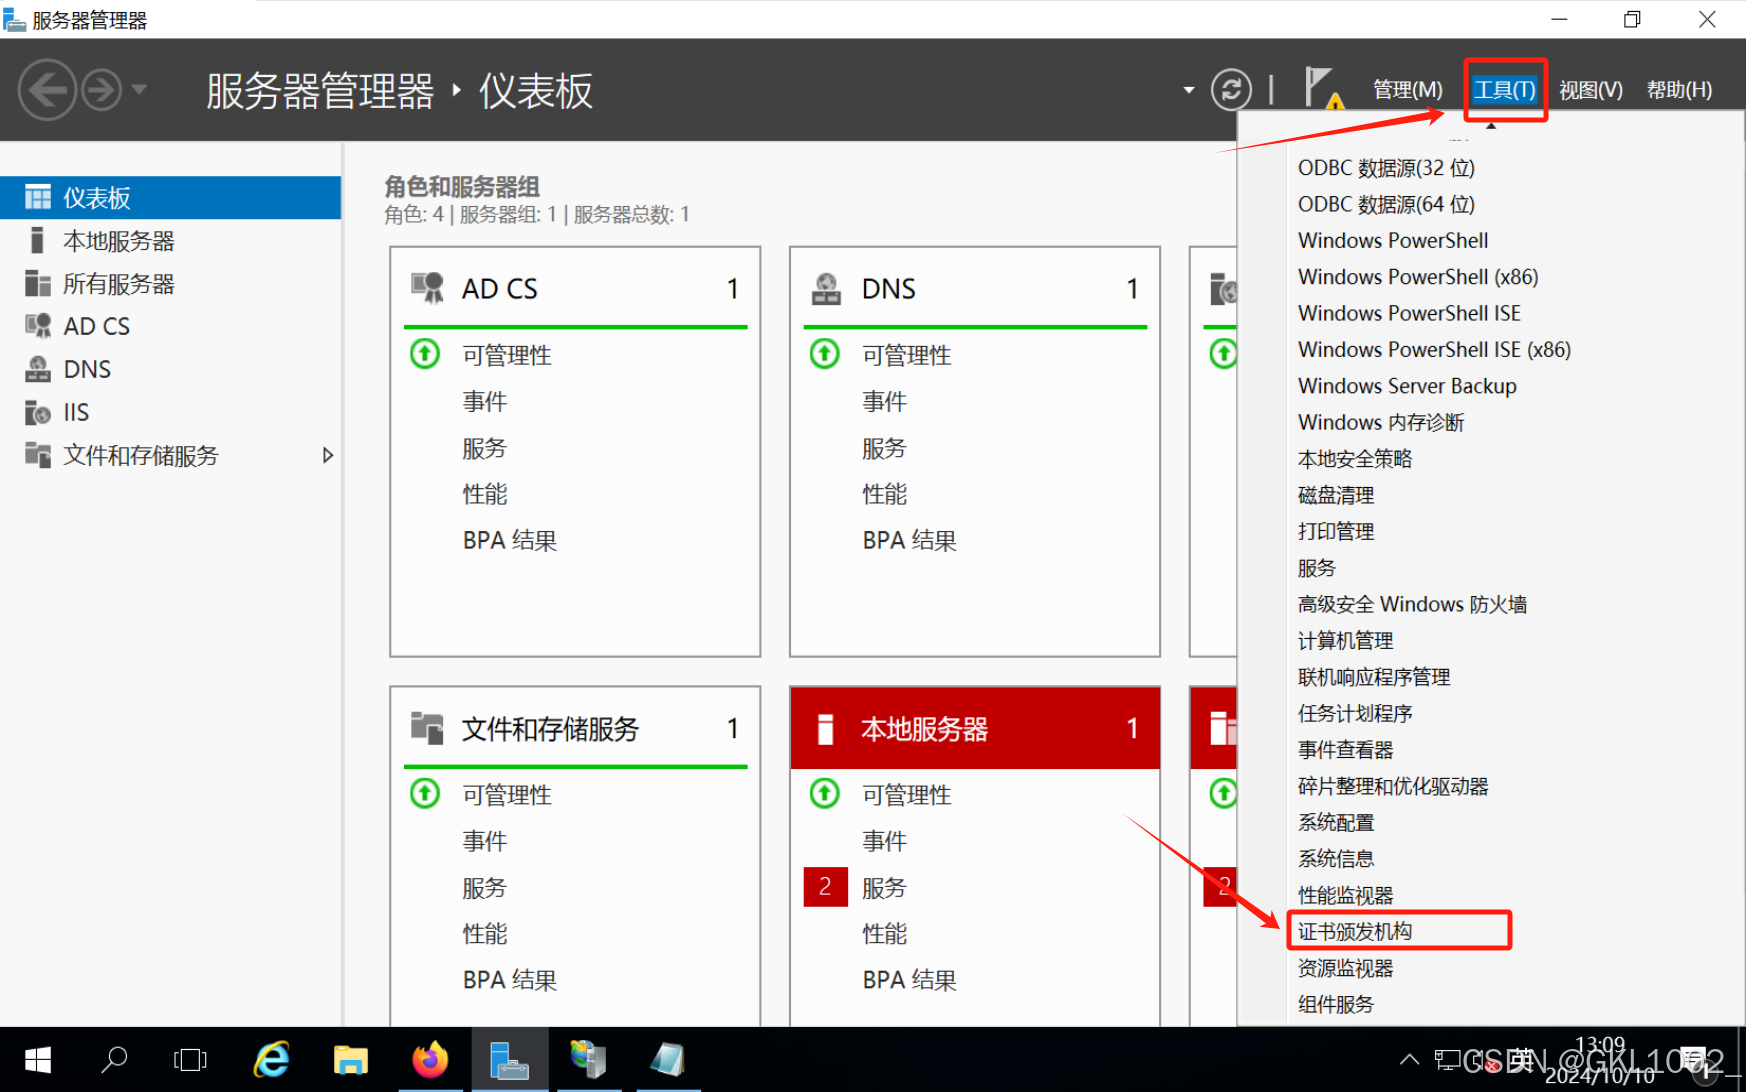Click the 文件和存储服务 tile header icon
Screen dimensions: 1746x1092
pyautogui.click(x=427, y=728)
